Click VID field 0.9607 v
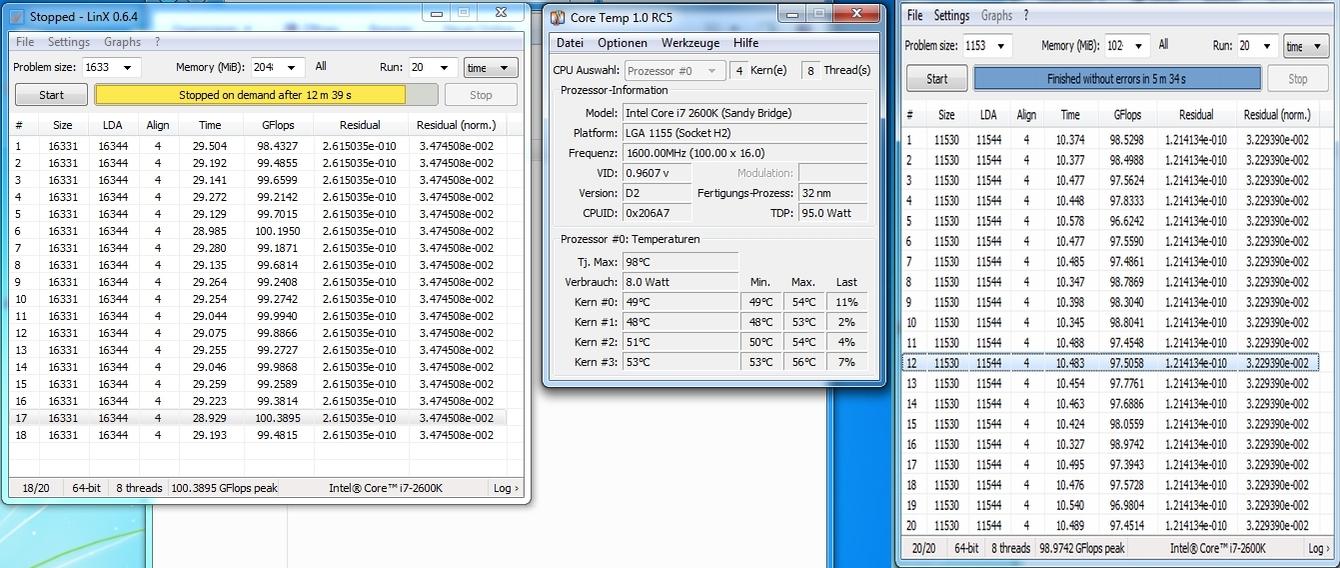This screenshot has height=568, width=1340. (x=659, y=173)
